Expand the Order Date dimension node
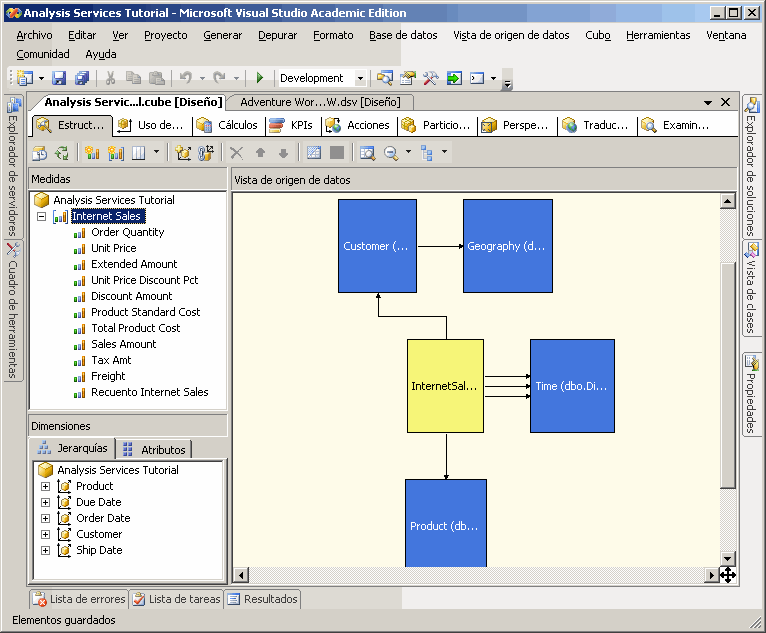Viewport: 766px width, 633px height. [45, 519]
